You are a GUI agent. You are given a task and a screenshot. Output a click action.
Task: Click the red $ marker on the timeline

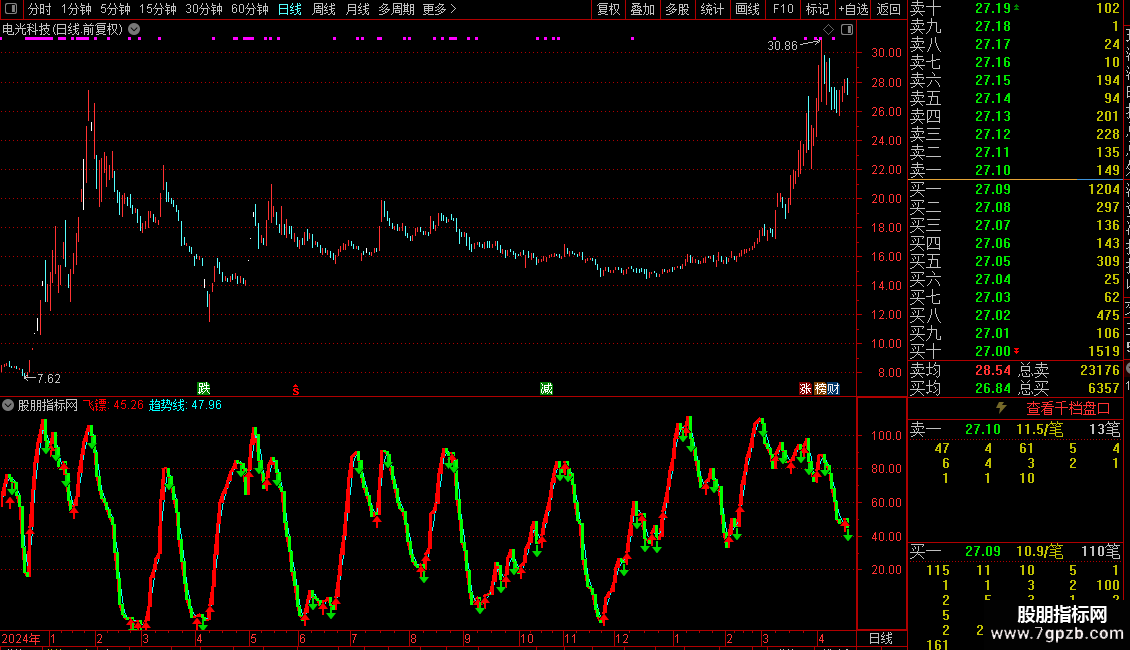click(295, 389)
